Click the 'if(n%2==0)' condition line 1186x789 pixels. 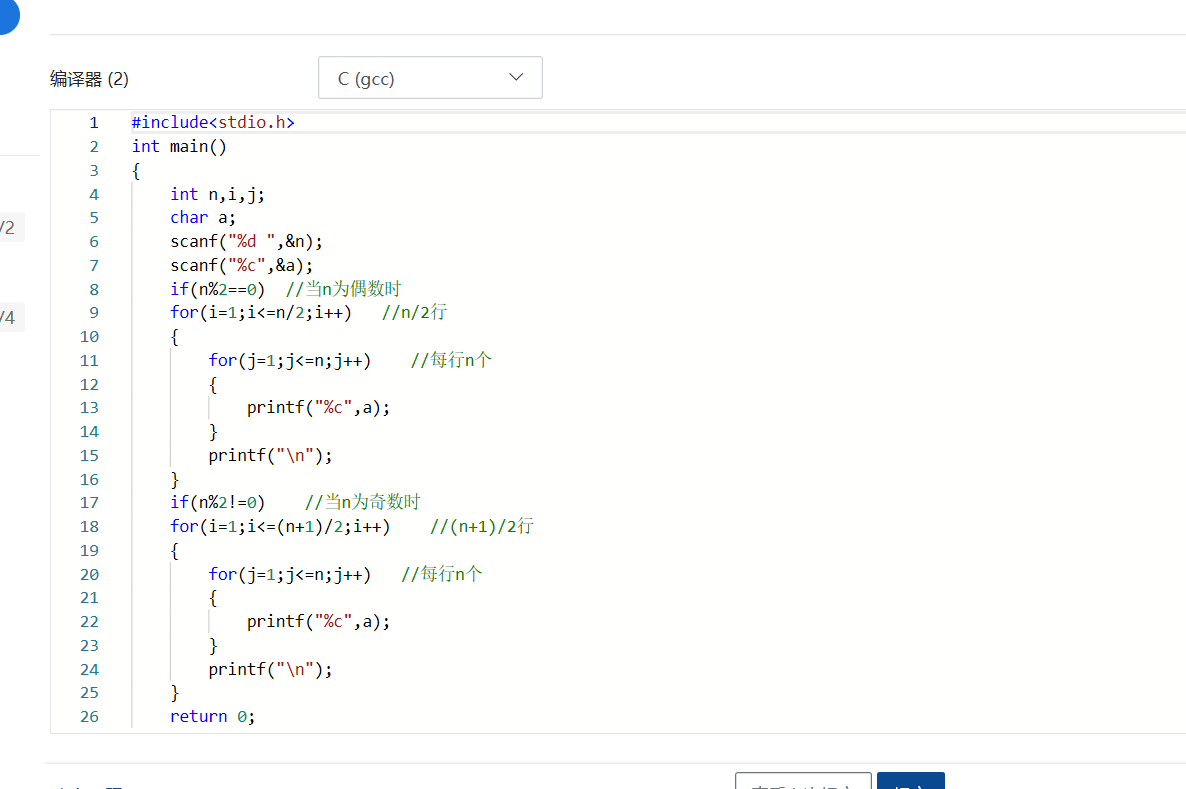coord(217,289)
